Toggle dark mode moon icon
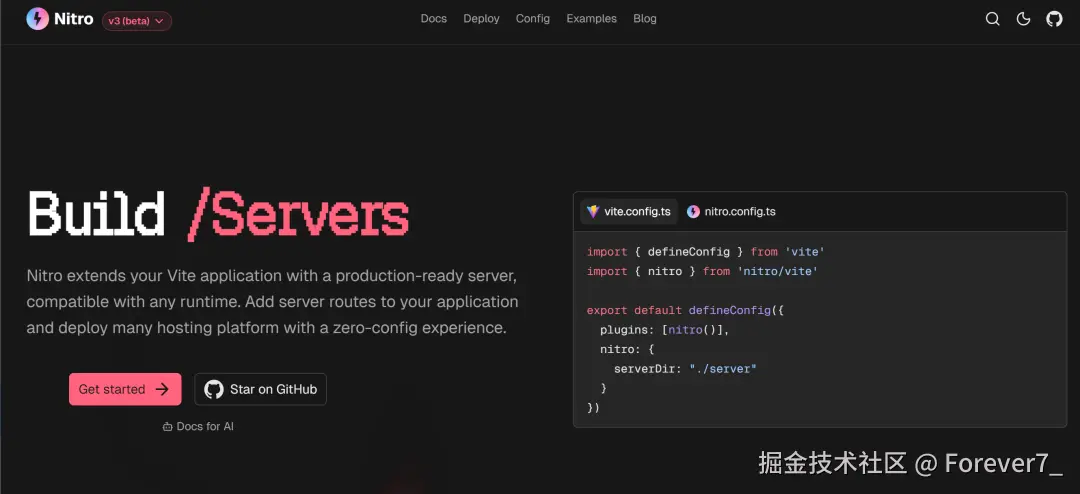This screenshot has width=1080, height=494. click(1024, 19)
